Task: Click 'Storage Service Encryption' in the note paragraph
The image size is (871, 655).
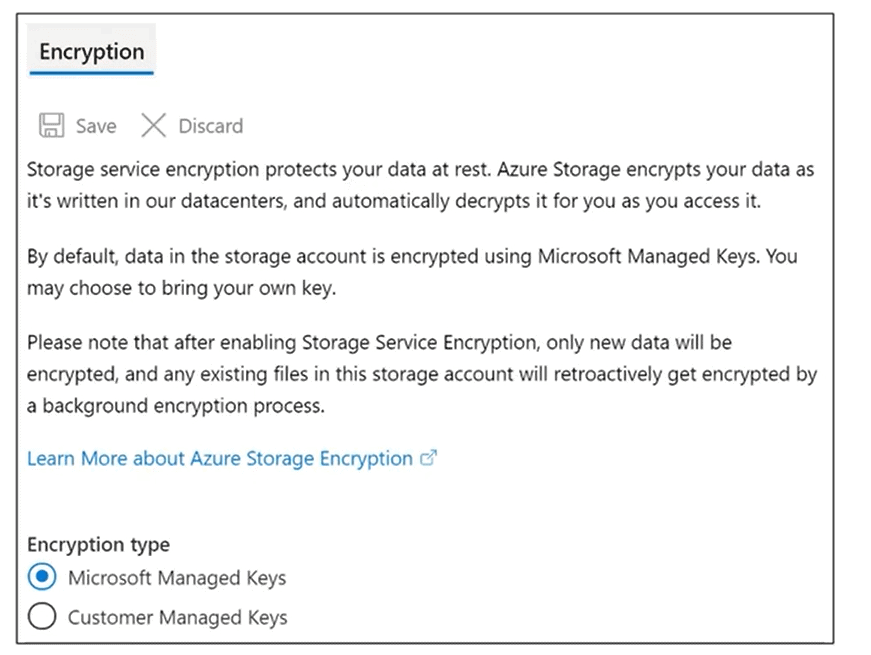Action: tap(421, 343)
